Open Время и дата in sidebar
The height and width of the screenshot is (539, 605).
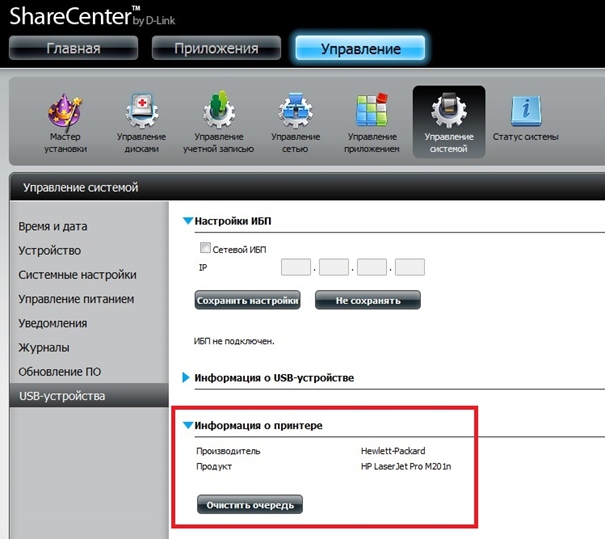pos(53,227)
